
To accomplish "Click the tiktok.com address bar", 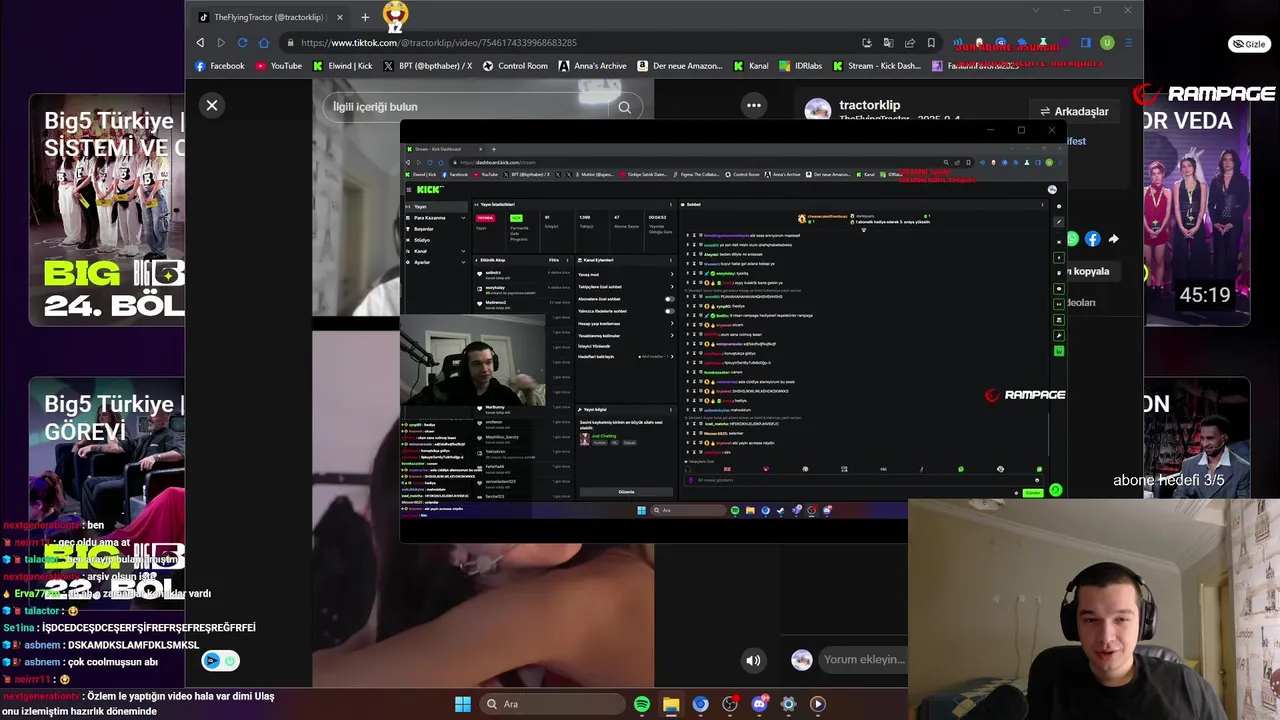I will (570, 43).
